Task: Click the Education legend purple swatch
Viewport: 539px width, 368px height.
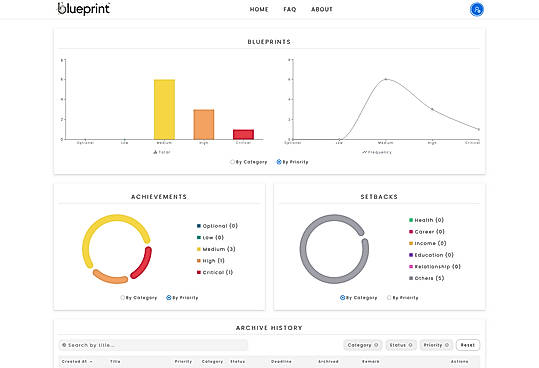Action: [x=411, y=255]
